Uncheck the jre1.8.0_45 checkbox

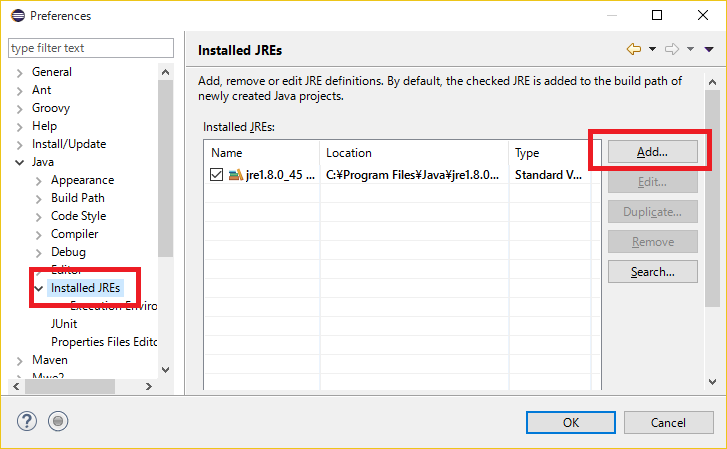pyautogui.click(x=217, y=175)
